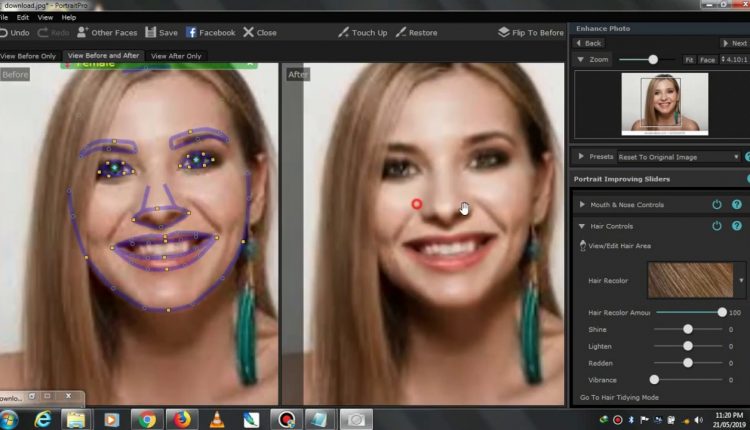This screenshot has width=750, height=430.
Task: Click the navigator preview thumbnail
Action: tap(665, 104)
